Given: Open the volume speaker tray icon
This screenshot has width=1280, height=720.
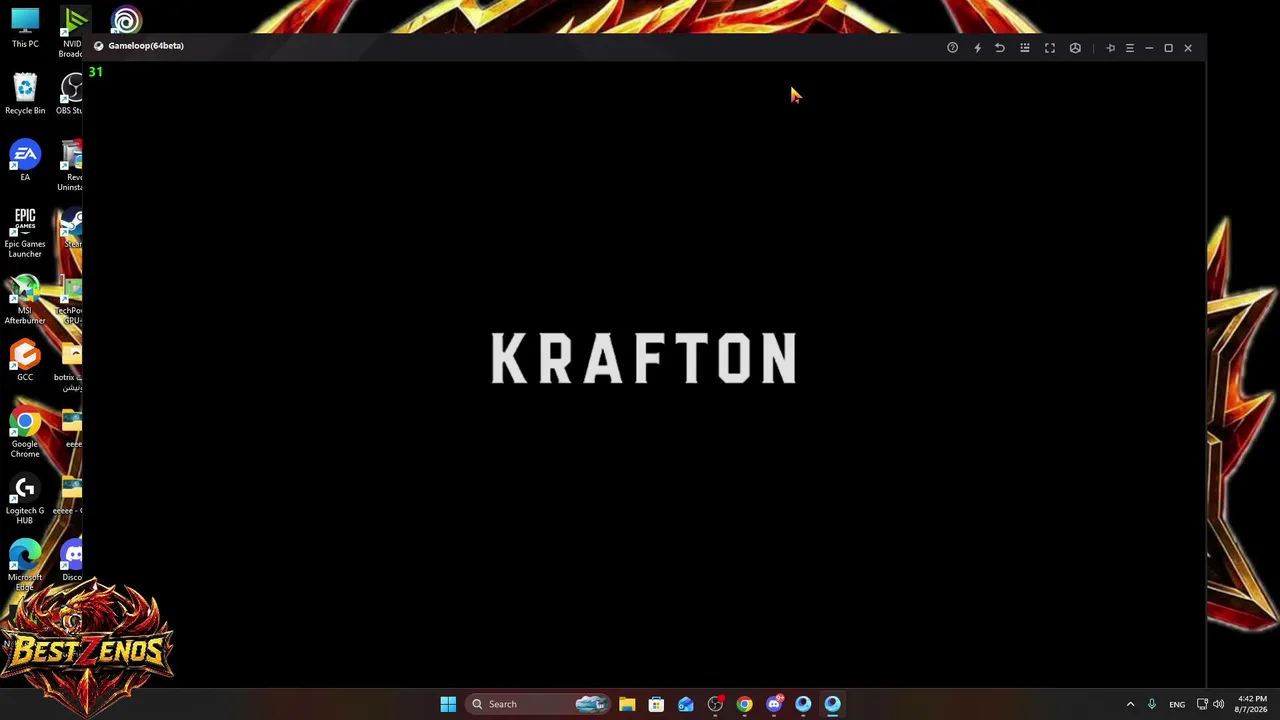Looking at the screenshot, I should (x=1219, y=704).
